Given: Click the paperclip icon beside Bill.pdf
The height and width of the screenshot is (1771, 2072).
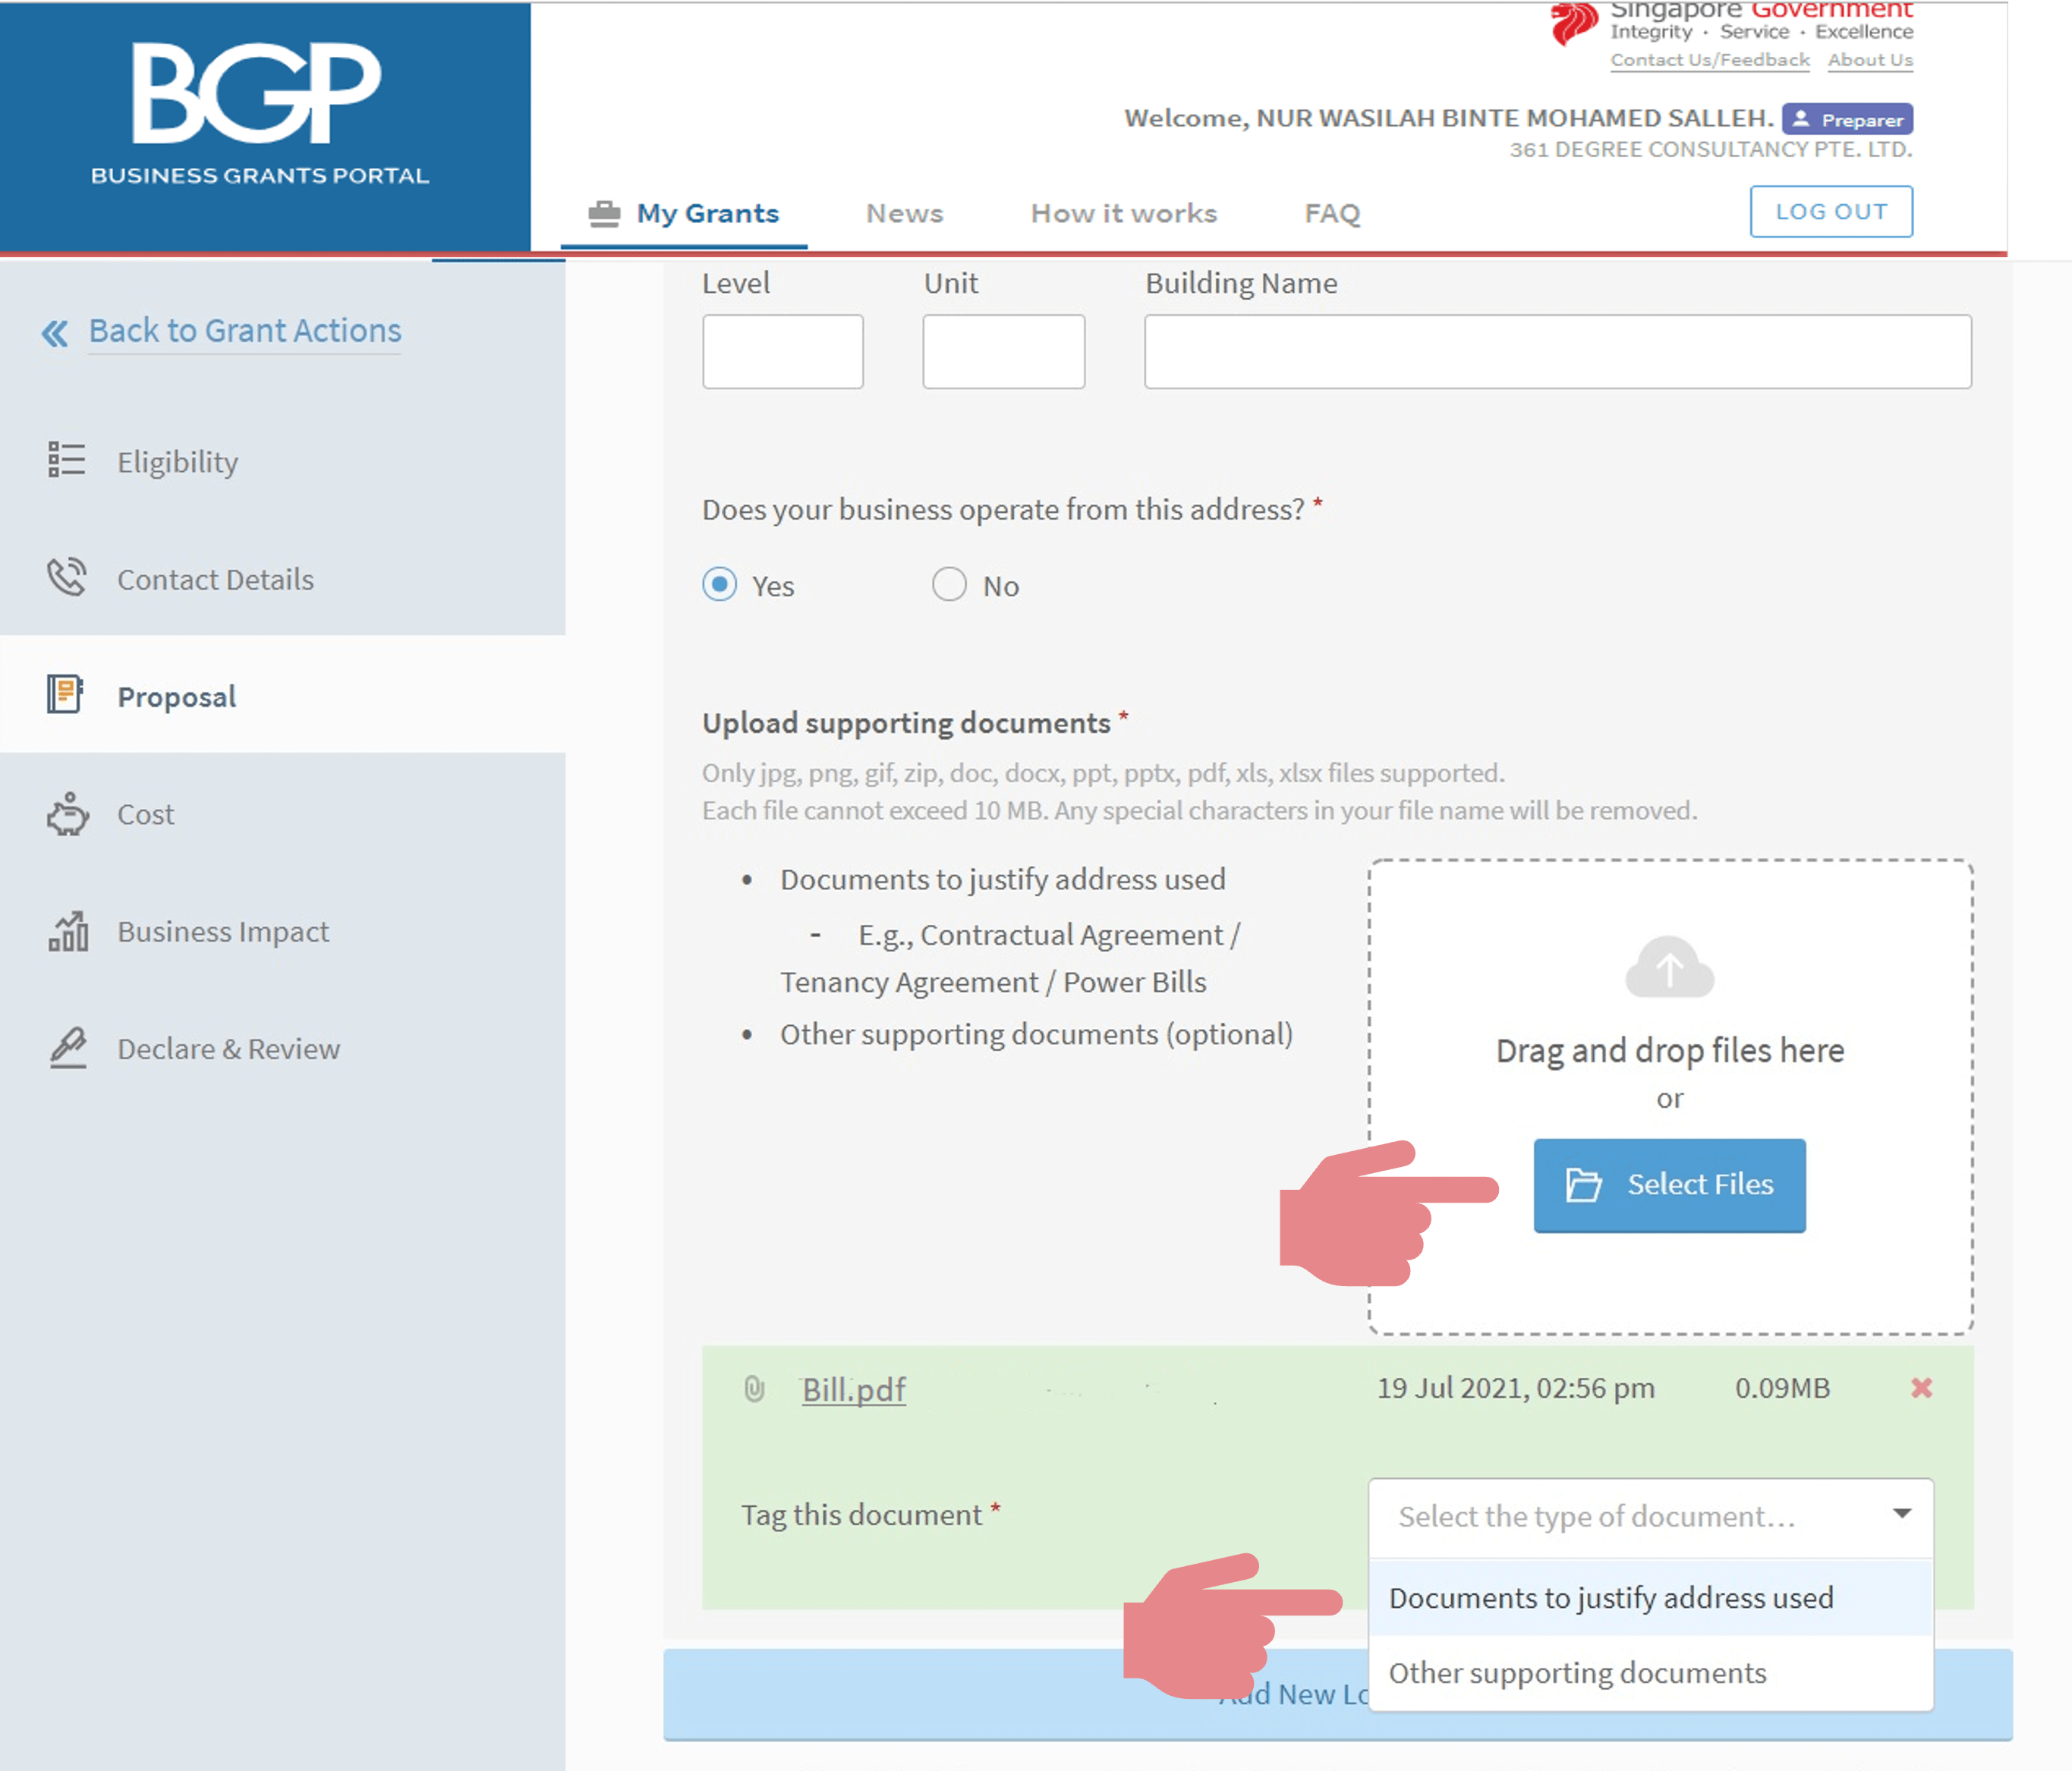Looking at the screenshot, I should pyautogui.click(x=755, y=1389).
